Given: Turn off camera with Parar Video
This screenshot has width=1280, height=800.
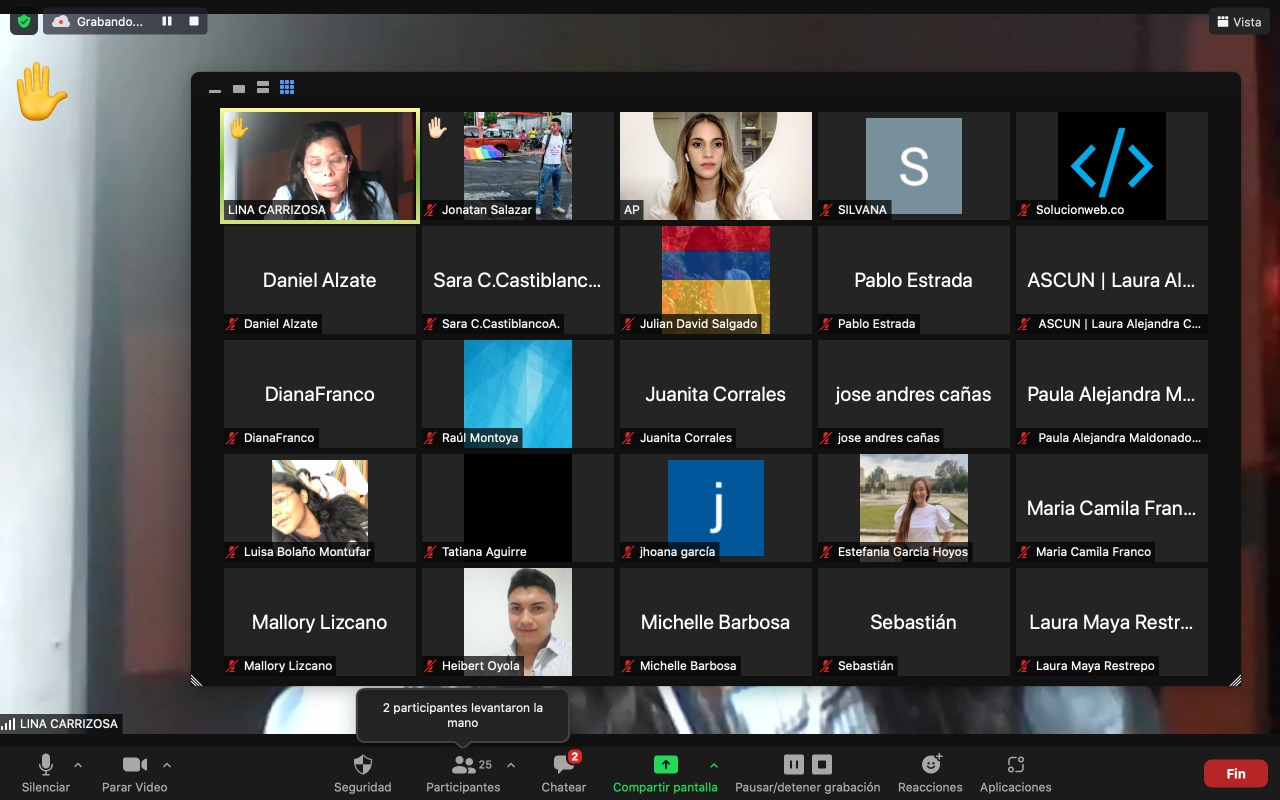Looking at the screenshot, I should 135,773.
